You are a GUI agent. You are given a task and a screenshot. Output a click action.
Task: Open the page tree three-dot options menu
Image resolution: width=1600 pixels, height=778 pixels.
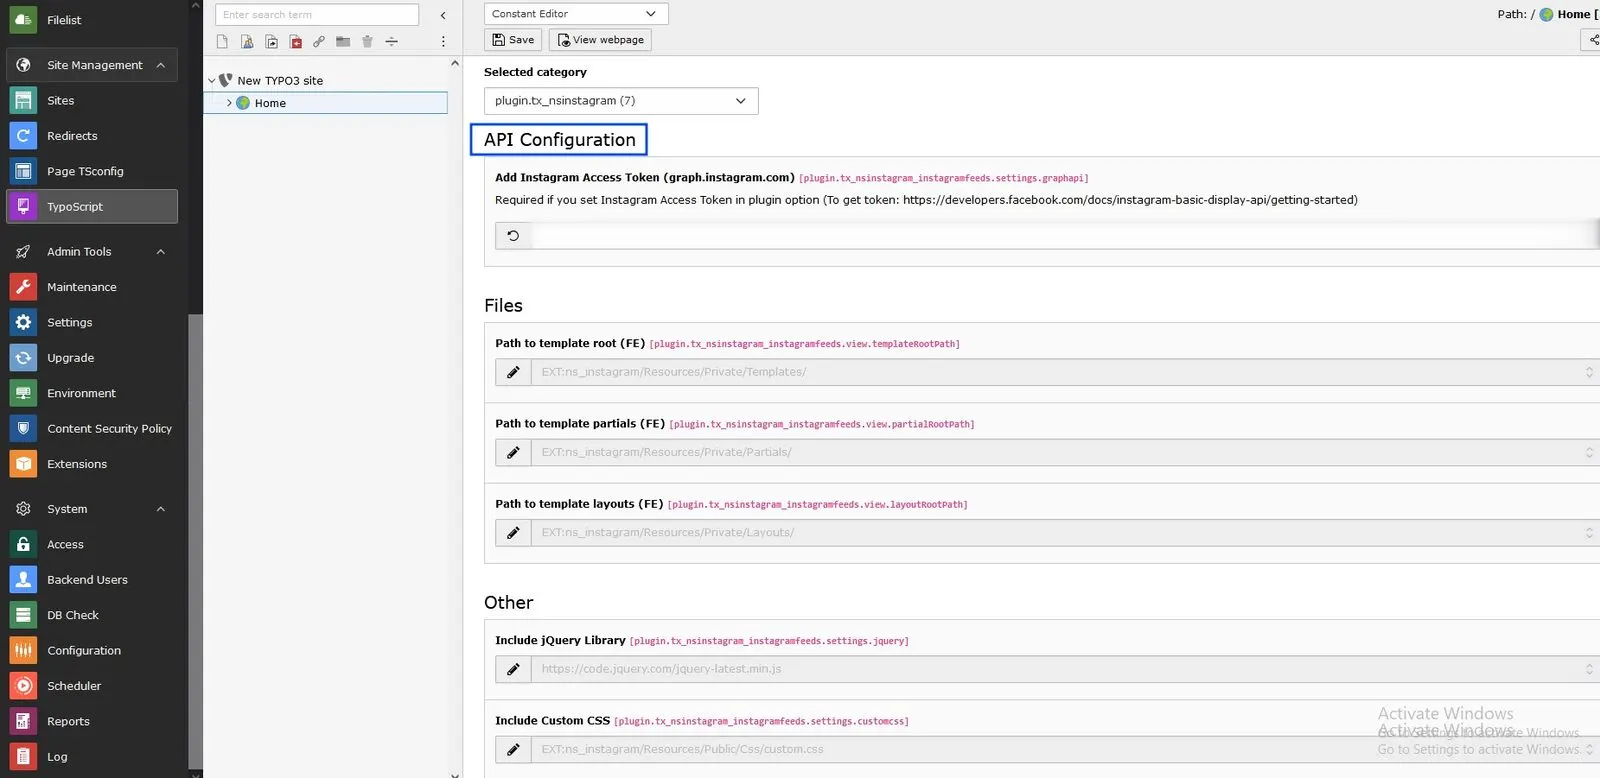click(x=443, y=41)
